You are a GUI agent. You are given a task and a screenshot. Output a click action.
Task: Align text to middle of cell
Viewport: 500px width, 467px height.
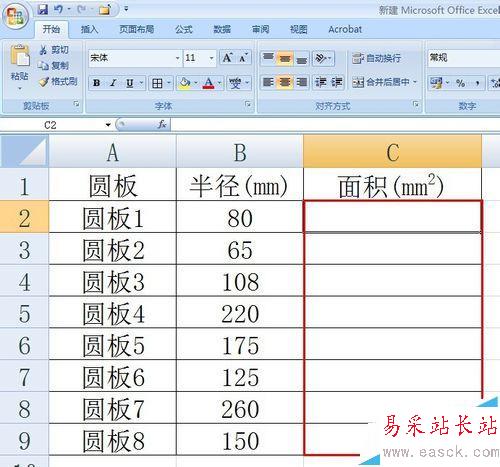click(x=285, y=58)
